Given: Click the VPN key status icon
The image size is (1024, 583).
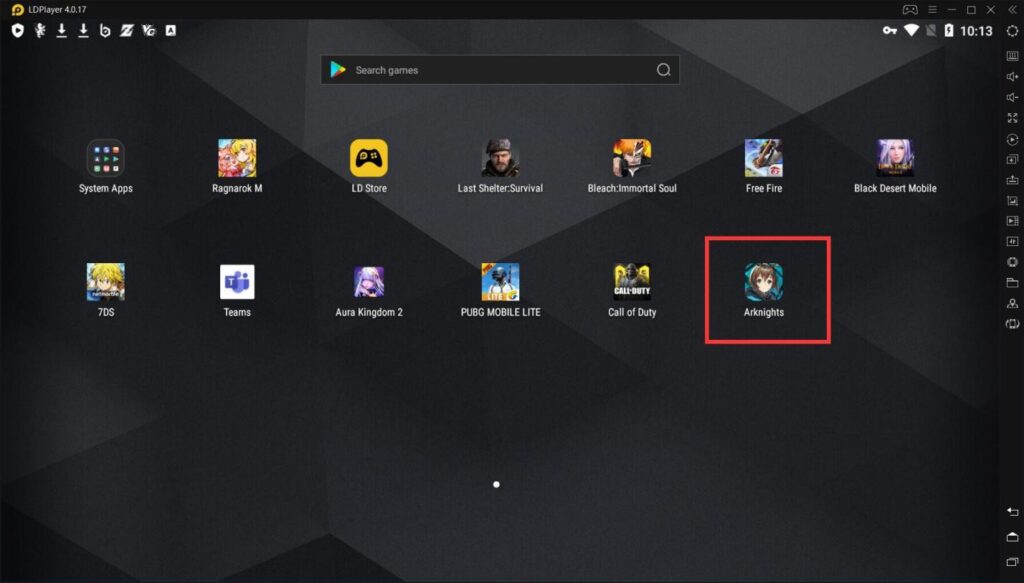Looking at the screenshot, I should pos(889,30).
